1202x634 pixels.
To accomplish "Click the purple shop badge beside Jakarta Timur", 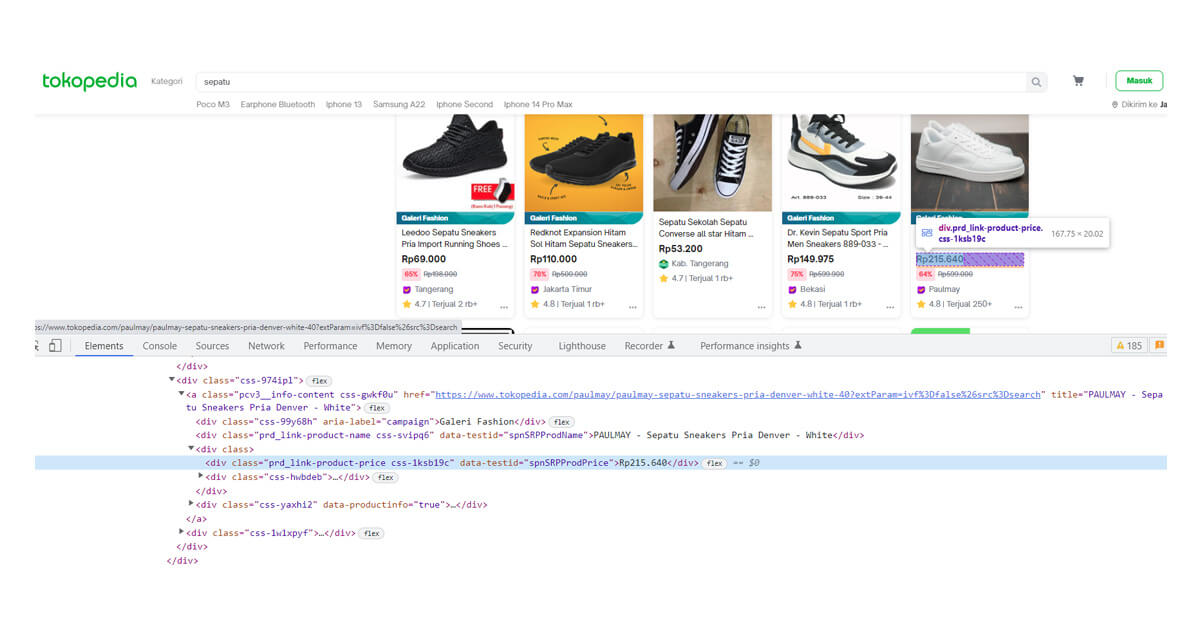I will [x=535, y=290].
